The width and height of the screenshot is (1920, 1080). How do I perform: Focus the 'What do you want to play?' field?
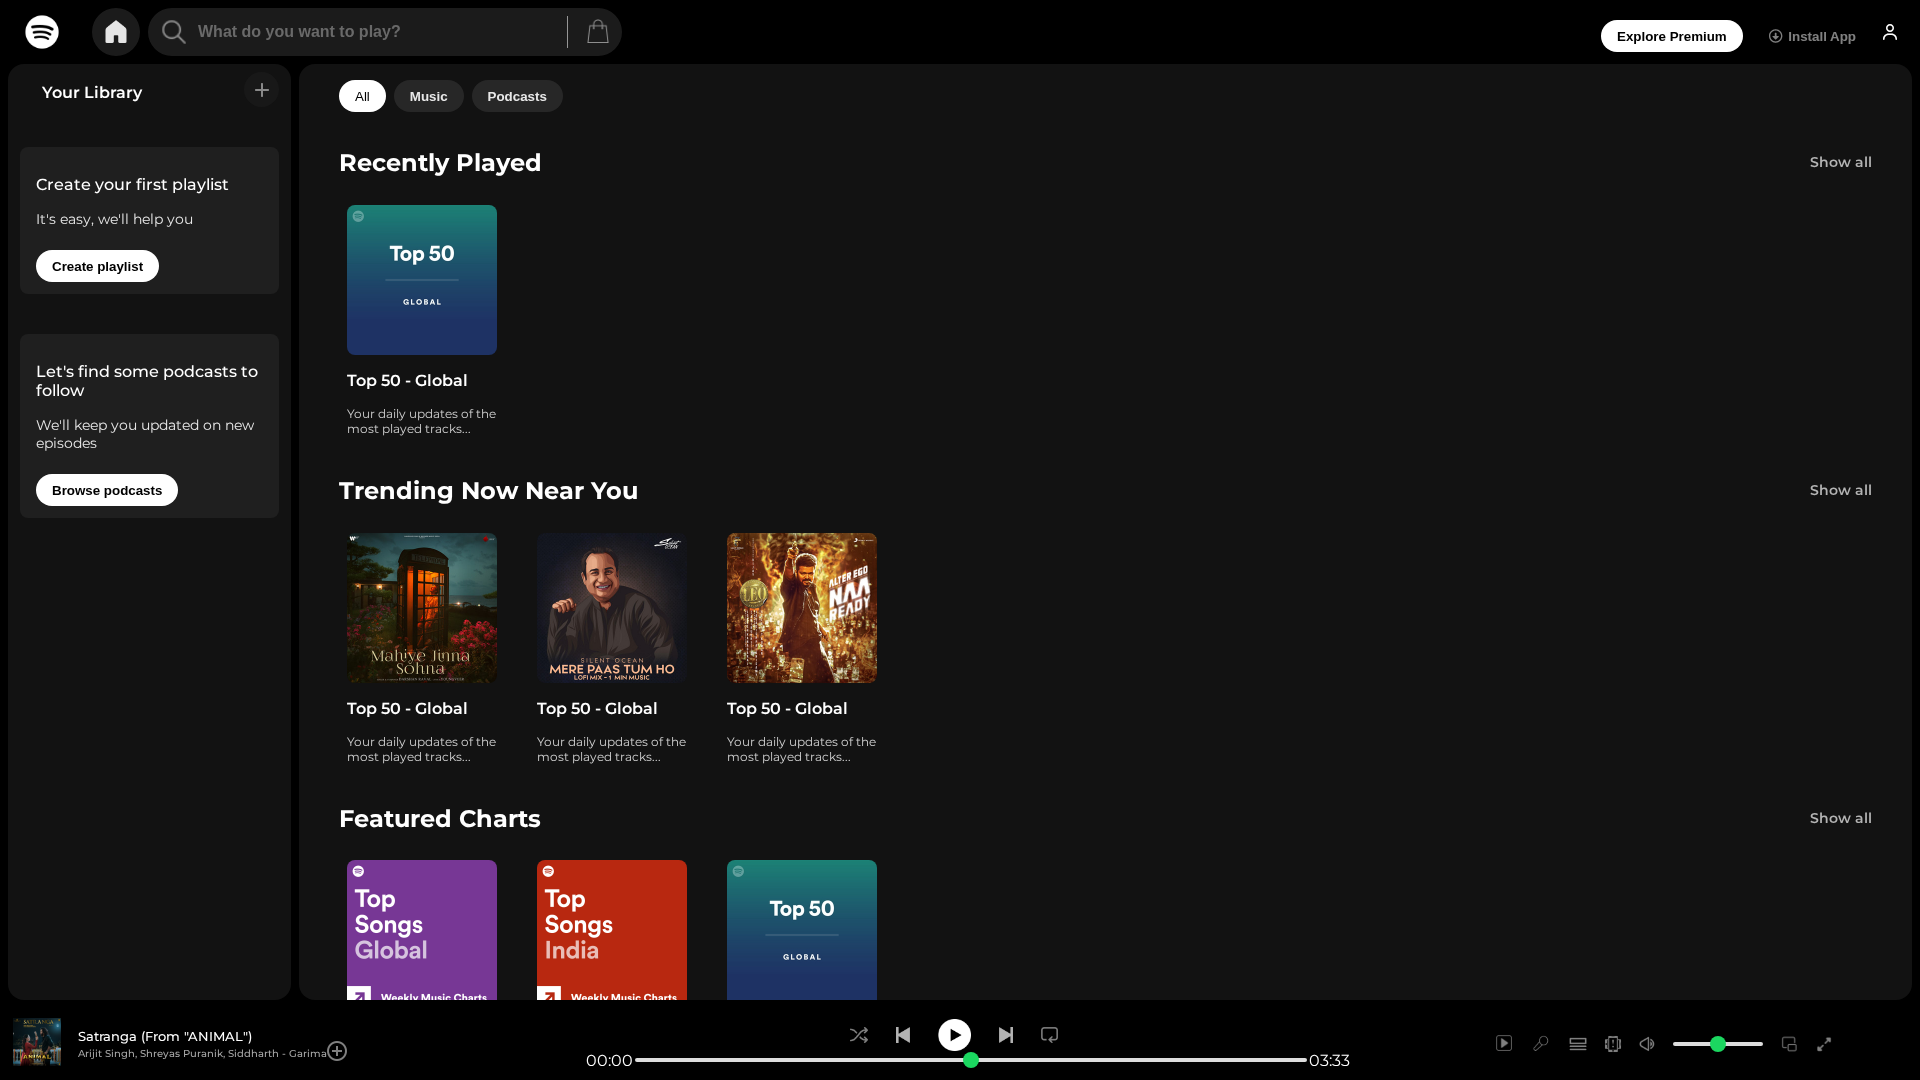pyautogui.click(x=376, y=32)
